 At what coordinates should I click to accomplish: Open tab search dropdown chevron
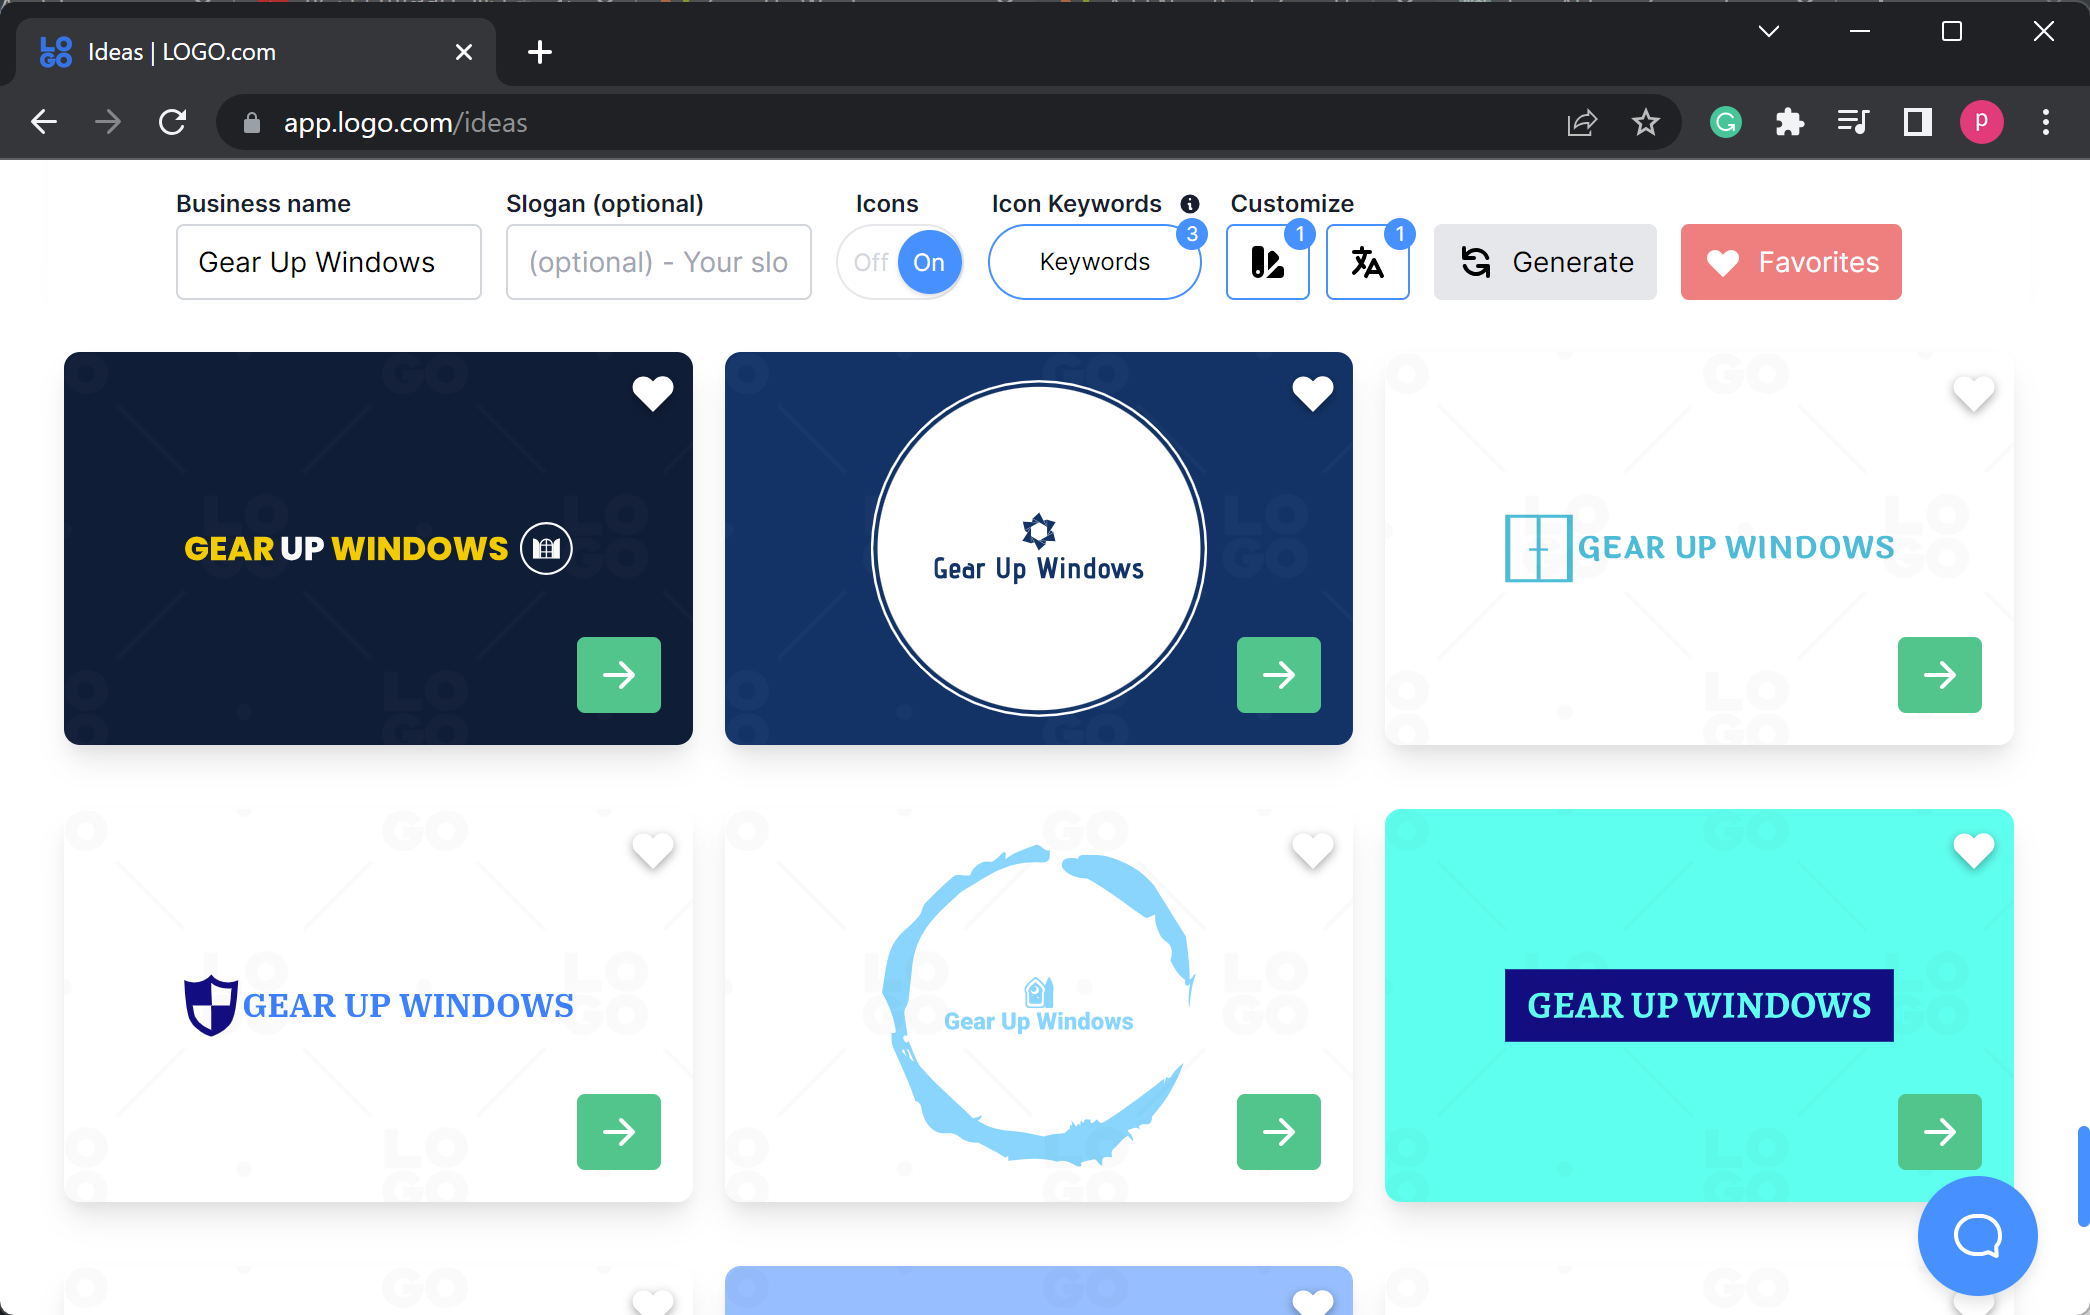tap(1769, 31)
